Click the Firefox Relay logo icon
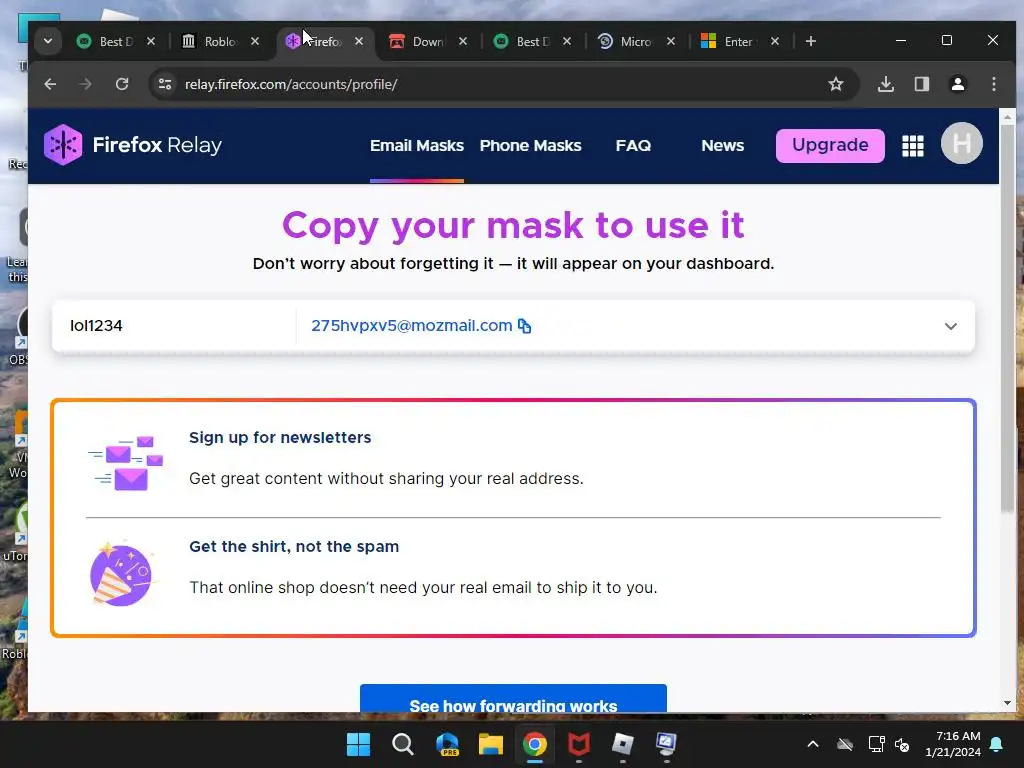The width and height of the screenshot is (1024, 768). coord(63,144)
